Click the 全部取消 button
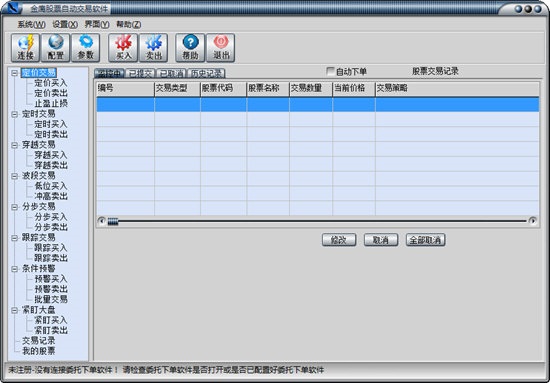This screenshot has height=383, width=550. pyautogui.click(x=425, y=240)
